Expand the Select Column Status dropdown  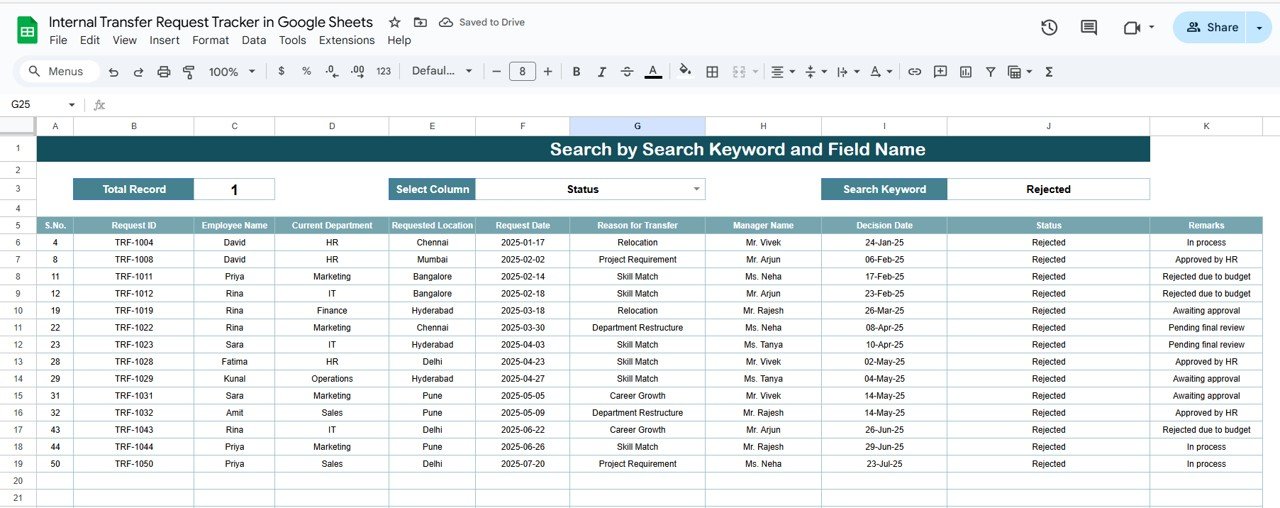(x=697, y=189)
